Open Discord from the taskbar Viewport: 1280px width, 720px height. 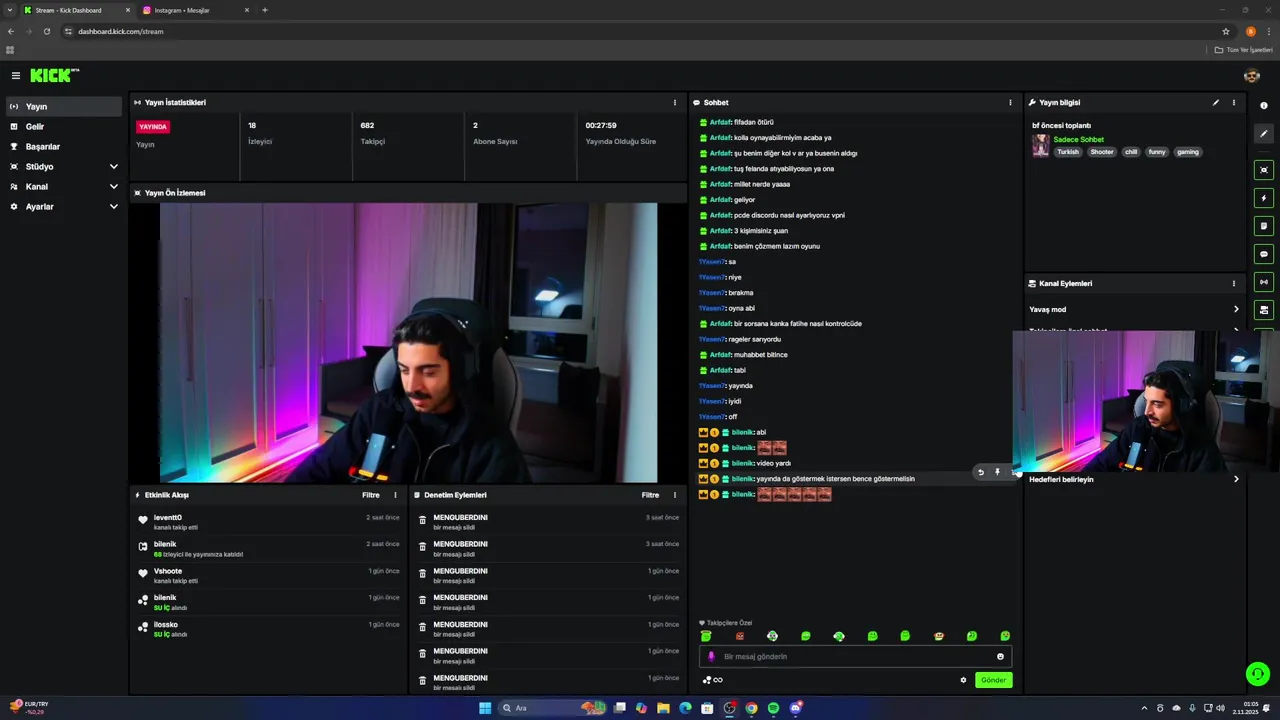tap(795, 708)
